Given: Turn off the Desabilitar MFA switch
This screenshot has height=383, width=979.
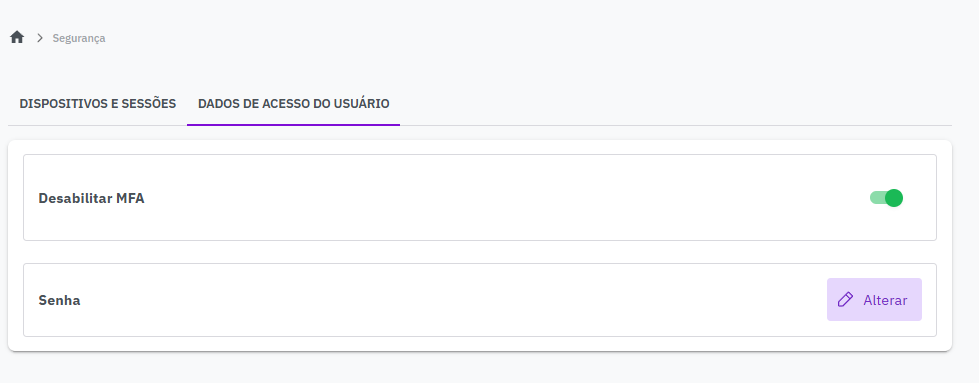Looking at the screenshot, I should click(x=886, y=198).
